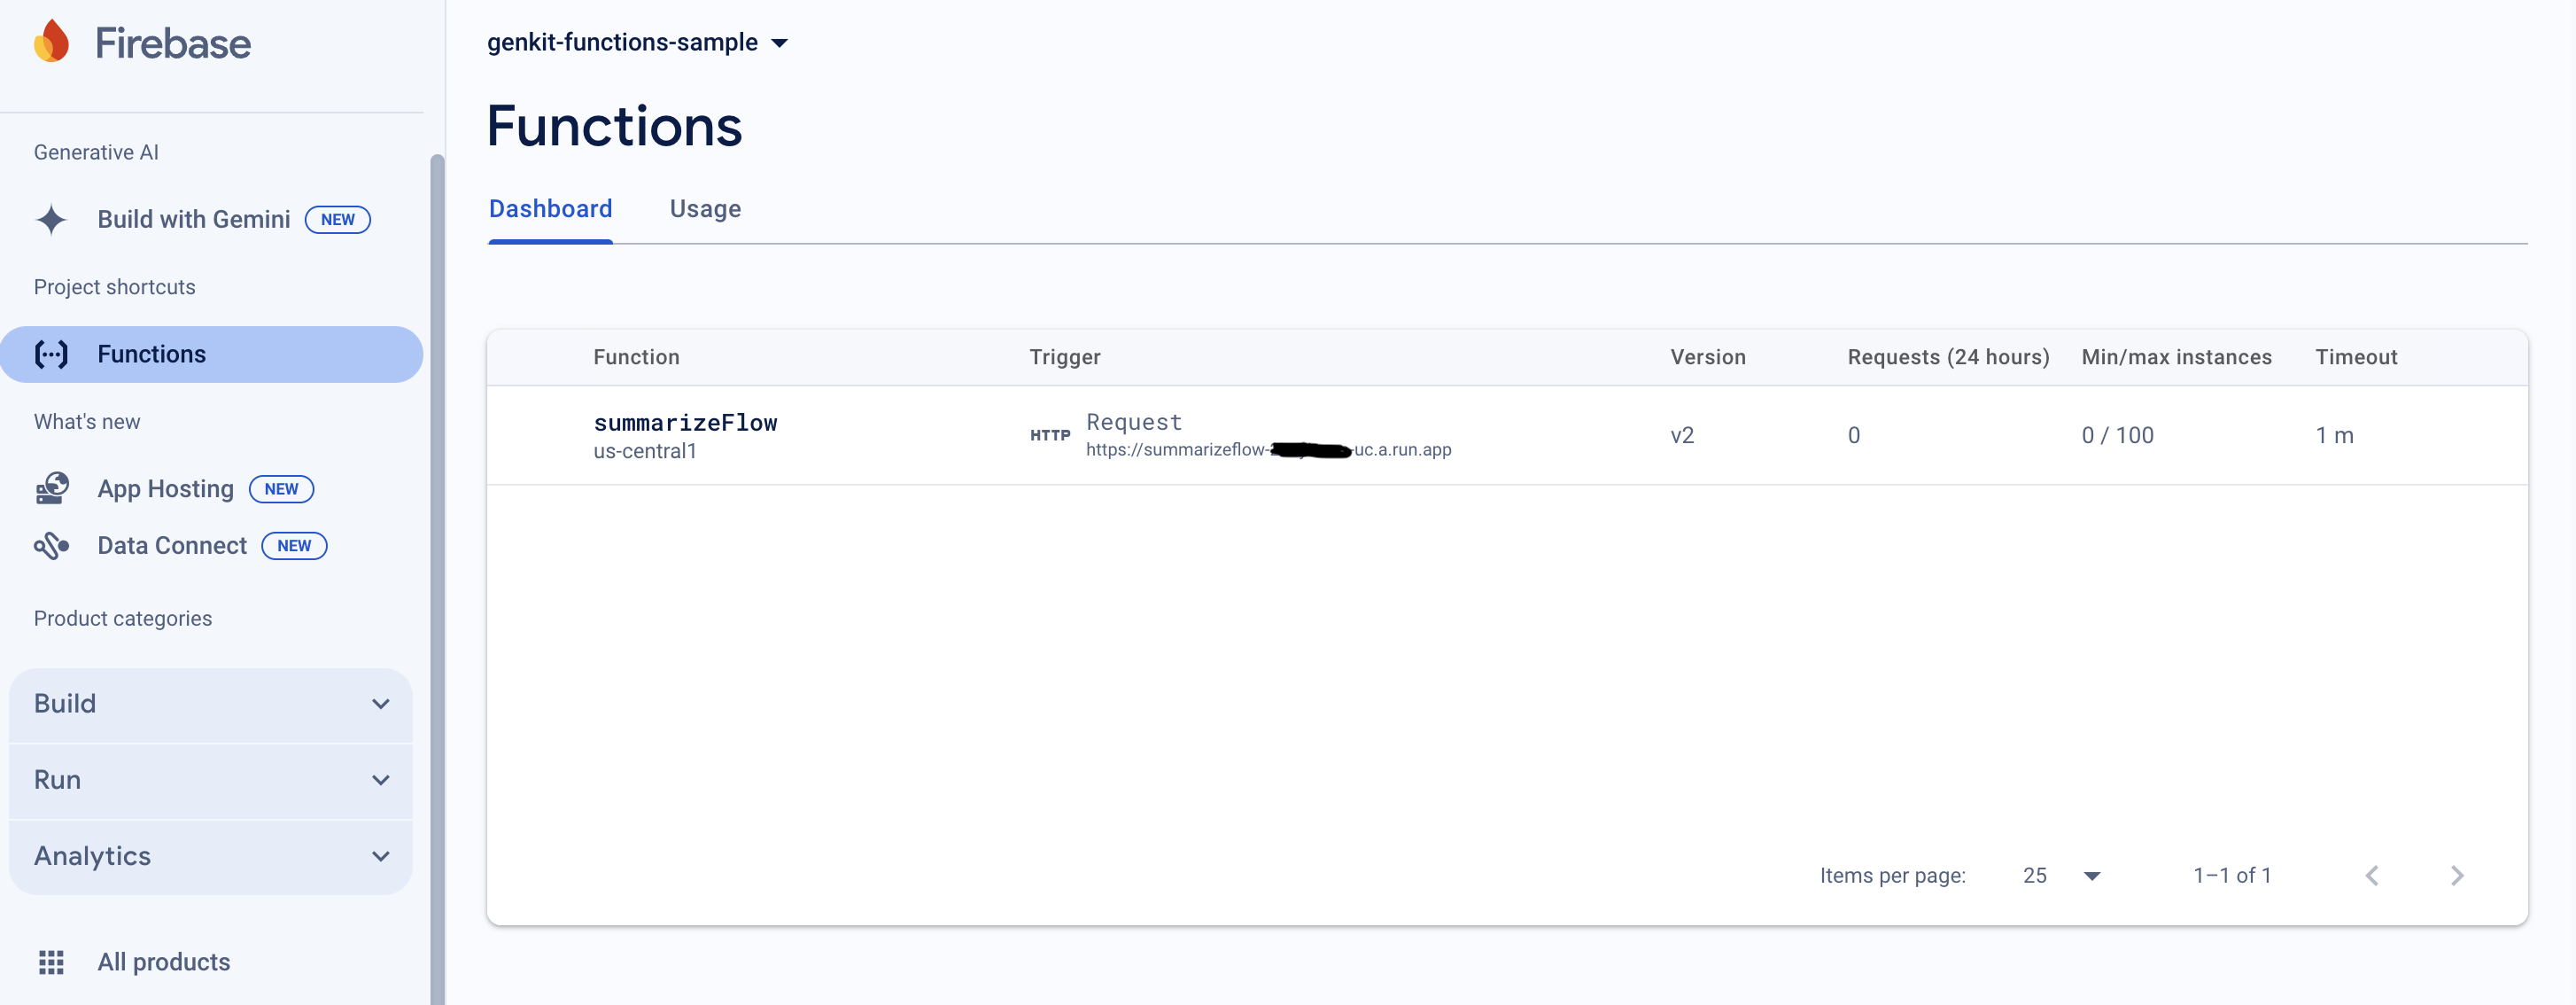Click the Data Connect icon
The width and height of the screenshot is (2576, 1005).
(50, 542)
